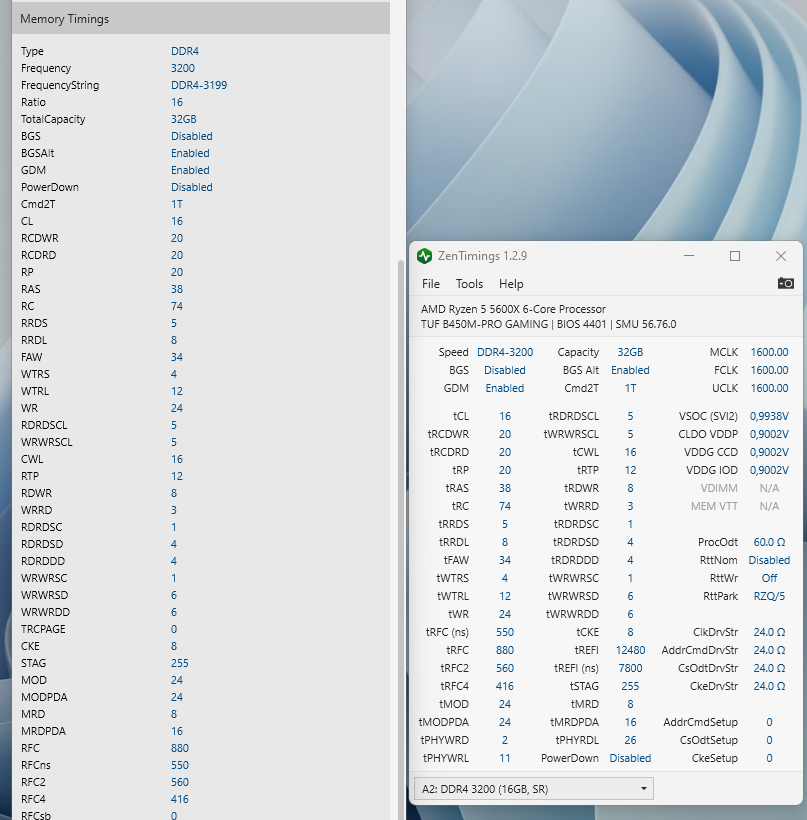The width and height of the screenshot is (807, 820).
Task: Click the ClkDrvStr 24.0 Ω value
Action: pyautogui.click(x=769, y=632)
